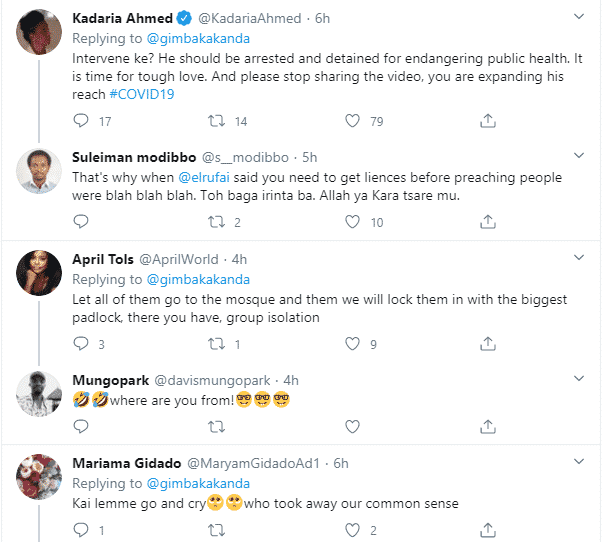The width and height of the screenshot is (606, 542).
Task: Retweet April Tols' padlock tweet
Action: (x=216, y=344)
